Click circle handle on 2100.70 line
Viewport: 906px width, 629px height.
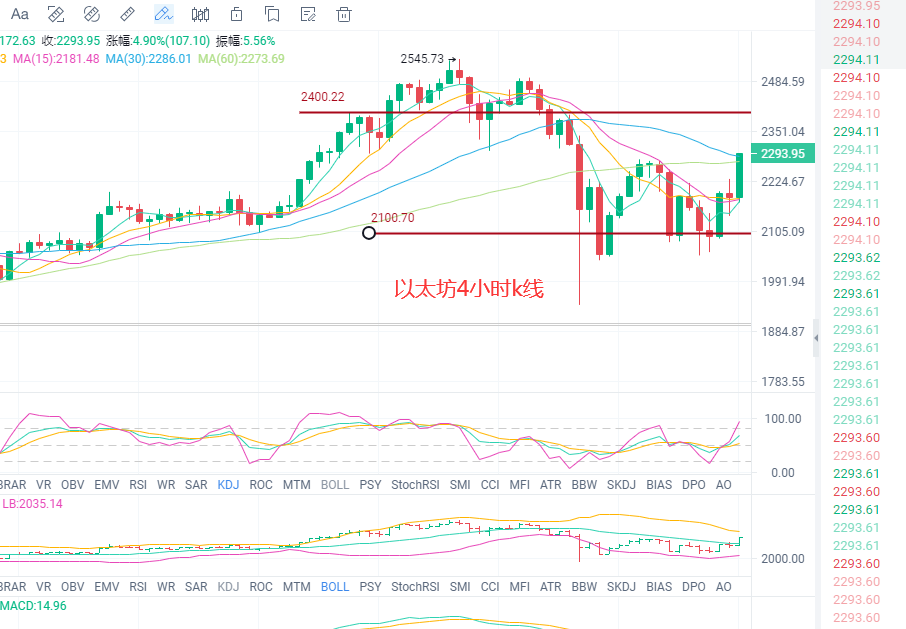(x=369, y=233)
